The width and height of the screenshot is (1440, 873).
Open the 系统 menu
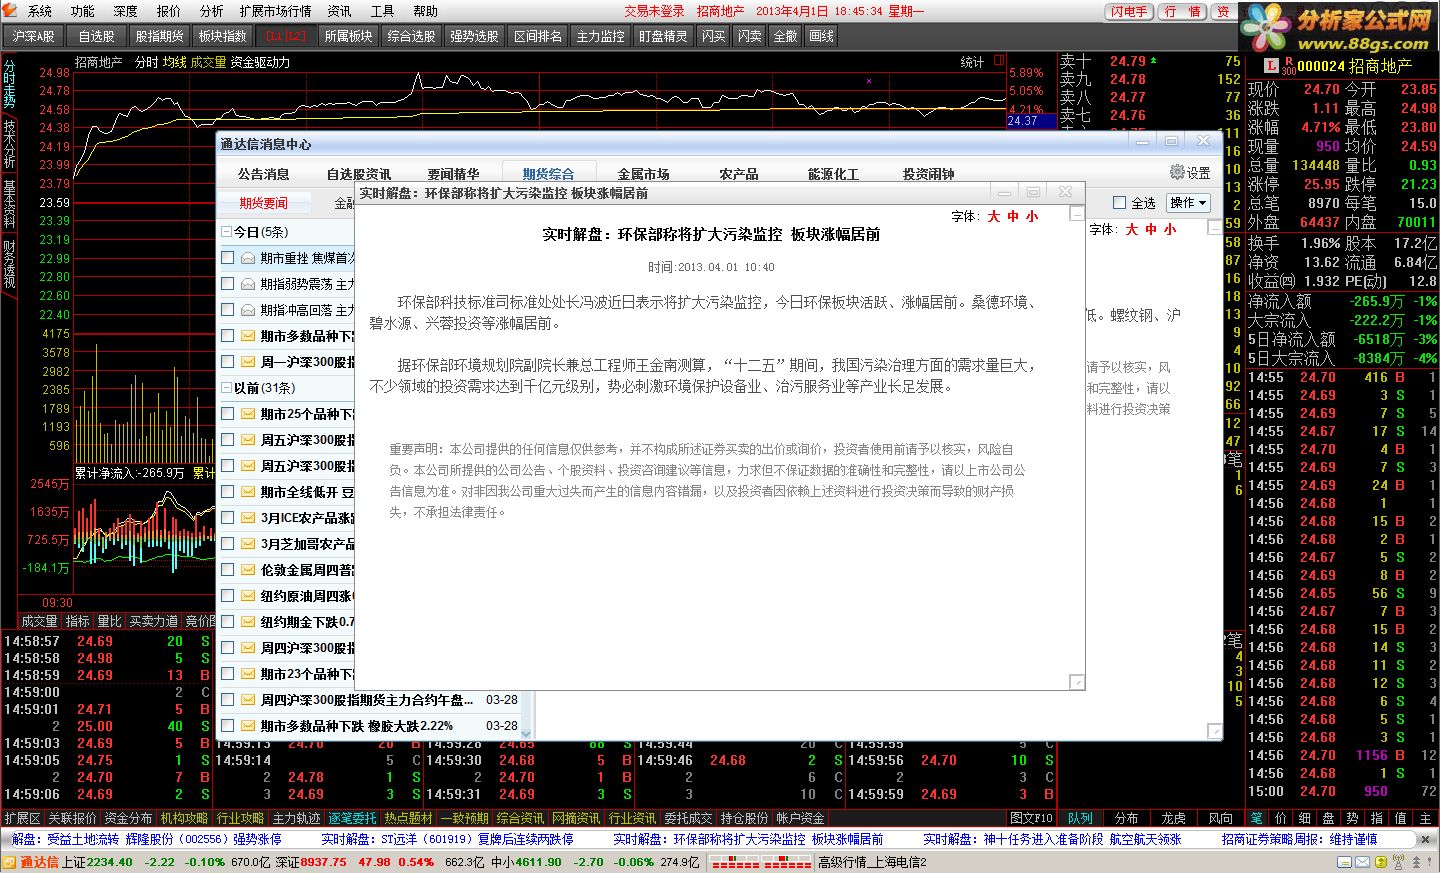click(40, 11)
